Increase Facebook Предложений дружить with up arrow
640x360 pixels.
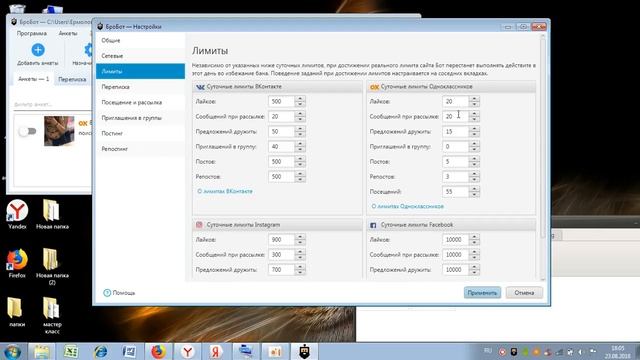(474, 267)
